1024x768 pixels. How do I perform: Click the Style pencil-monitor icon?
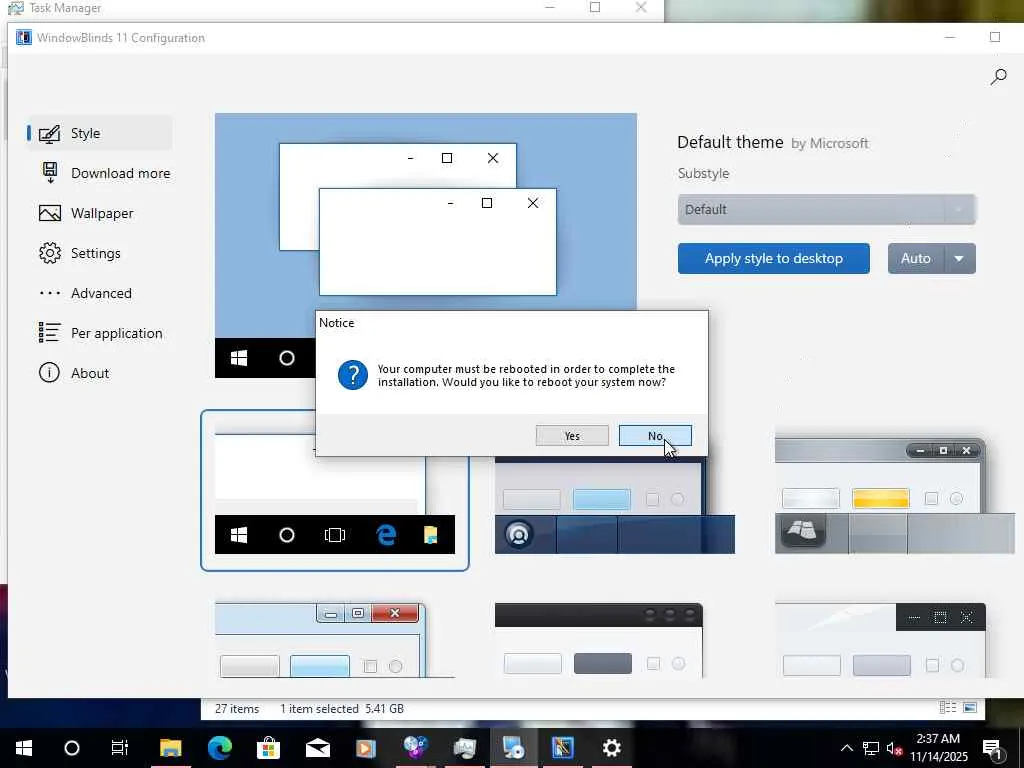pos(50,133)
